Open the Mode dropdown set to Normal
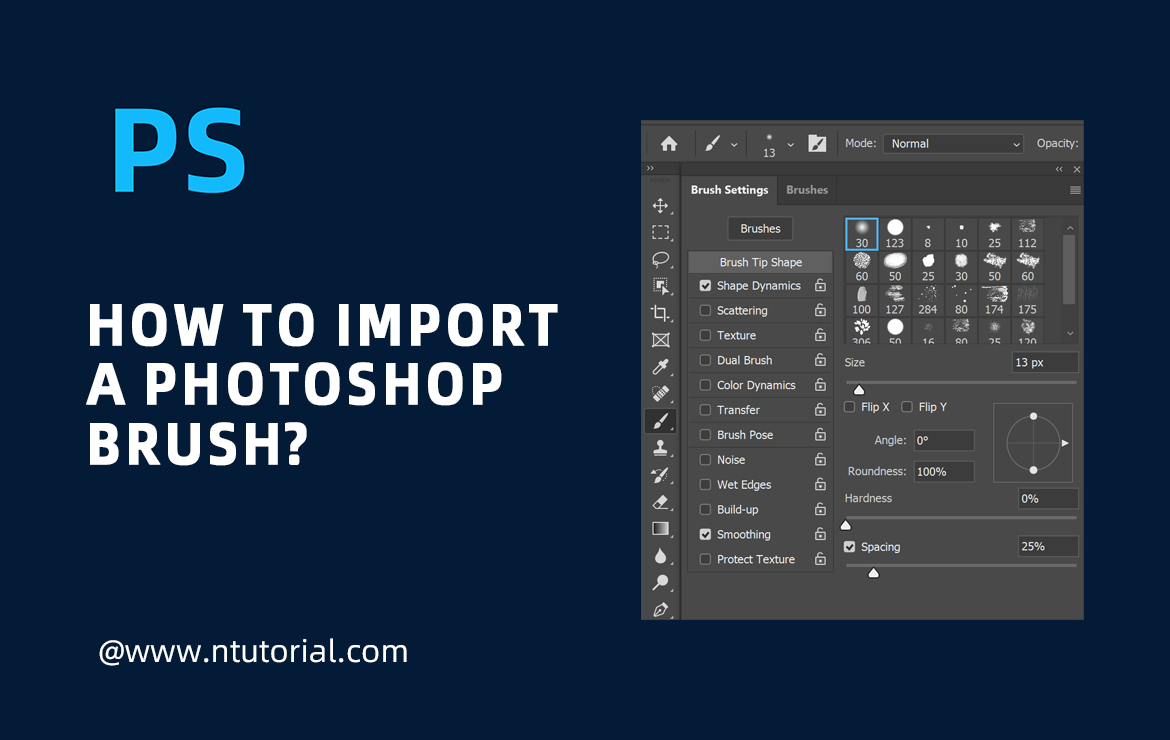Viewport: 1170px width, 740px height. tap(953, 143)
